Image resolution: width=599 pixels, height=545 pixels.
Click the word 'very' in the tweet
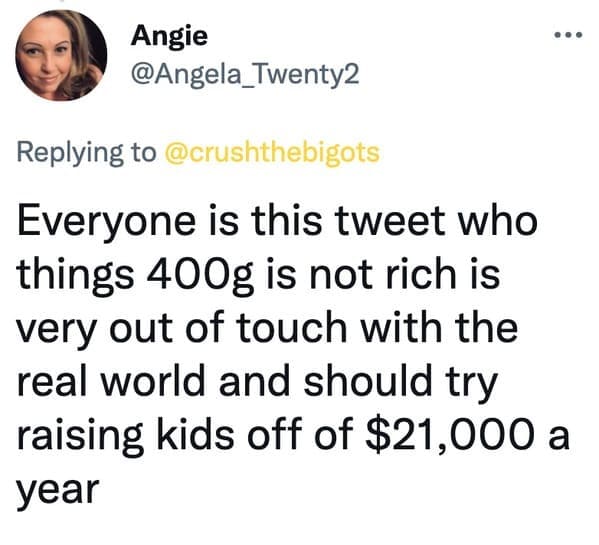click(56, 331)
